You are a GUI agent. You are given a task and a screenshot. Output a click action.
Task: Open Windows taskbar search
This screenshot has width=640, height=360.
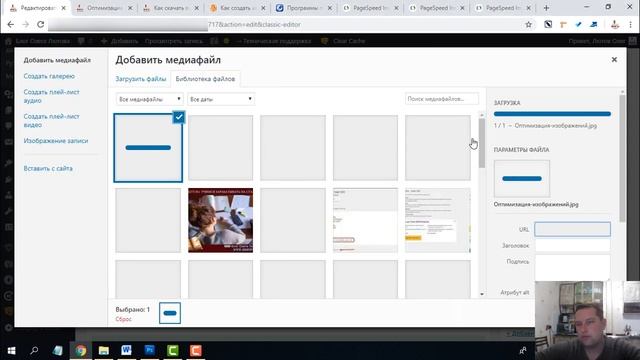pos(34,351)
